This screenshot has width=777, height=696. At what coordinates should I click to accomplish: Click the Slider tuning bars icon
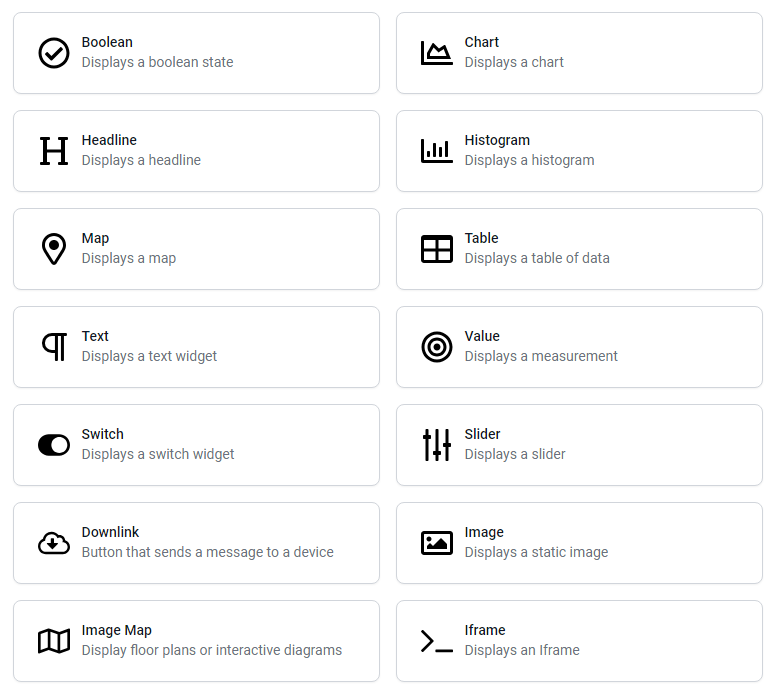437,445
